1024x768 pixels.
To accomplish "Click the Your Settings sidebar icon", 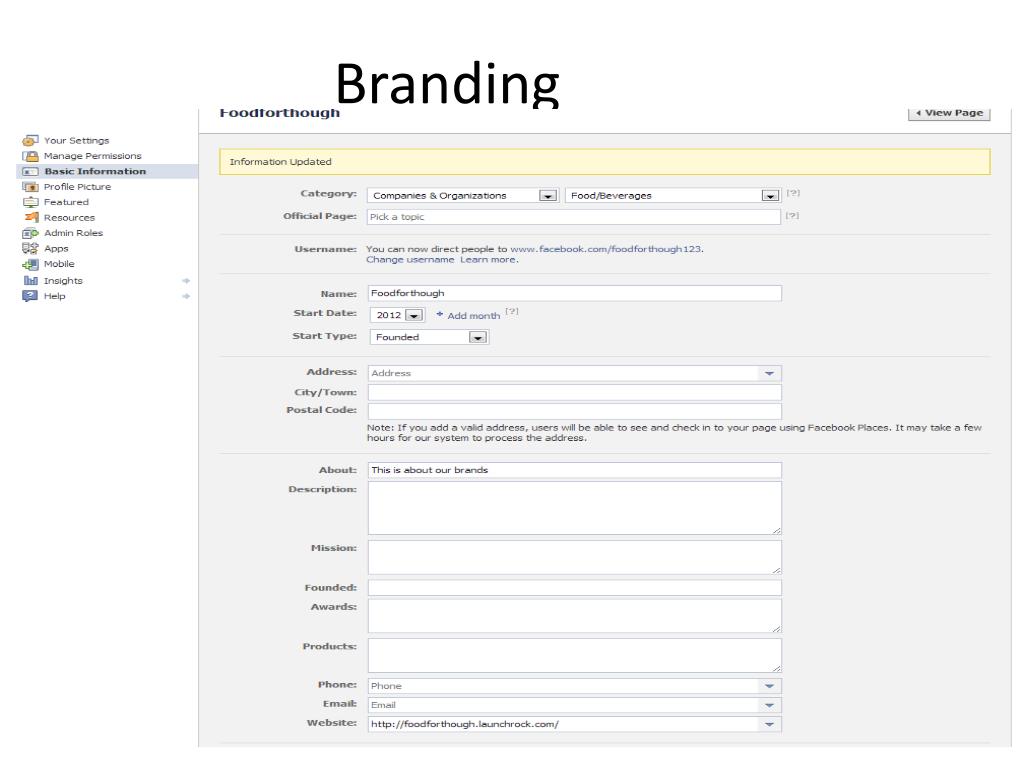I will [x=30, y=140].
